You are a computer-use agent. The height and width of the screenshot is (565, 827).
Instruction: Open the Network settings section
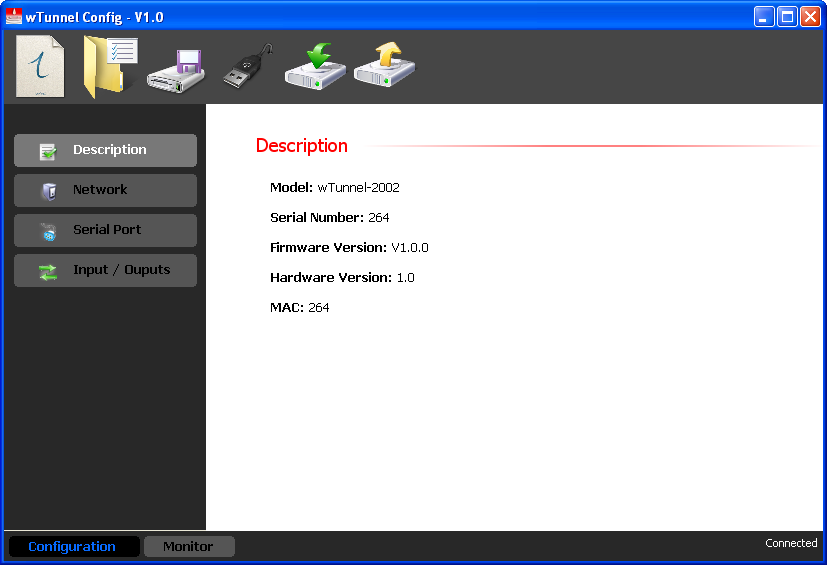pos(105,190)
